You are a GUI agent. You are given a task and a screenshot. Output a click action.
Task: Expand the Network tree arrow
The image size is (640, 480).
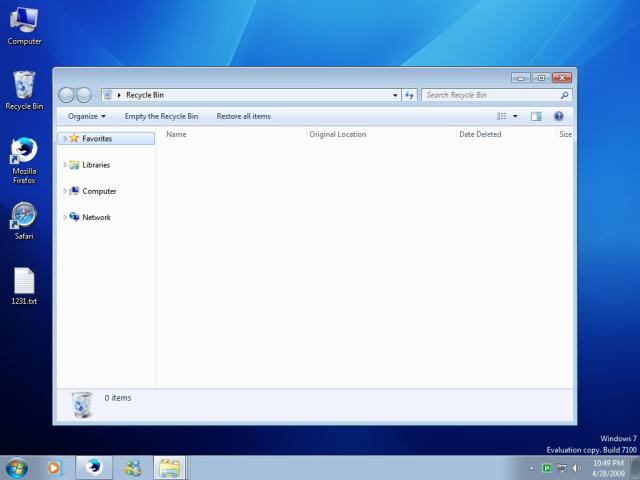(66, 217)
